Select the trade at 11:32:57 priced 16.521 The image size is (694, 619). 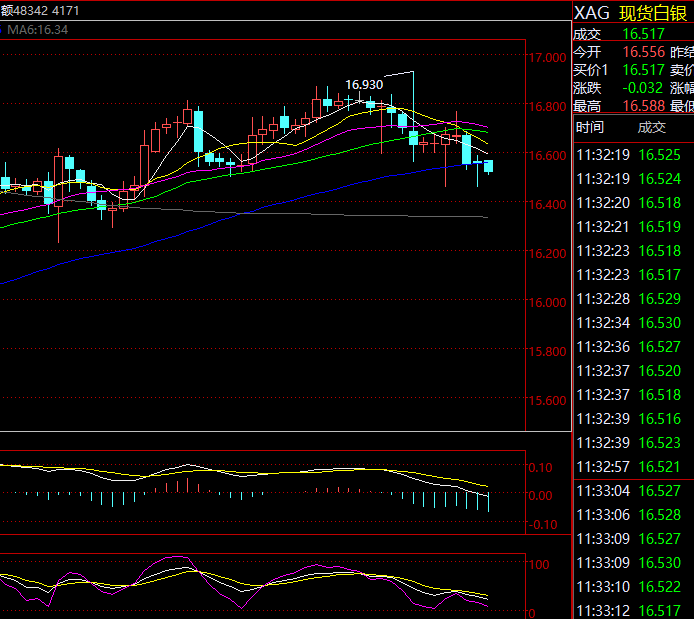[634, 467]
